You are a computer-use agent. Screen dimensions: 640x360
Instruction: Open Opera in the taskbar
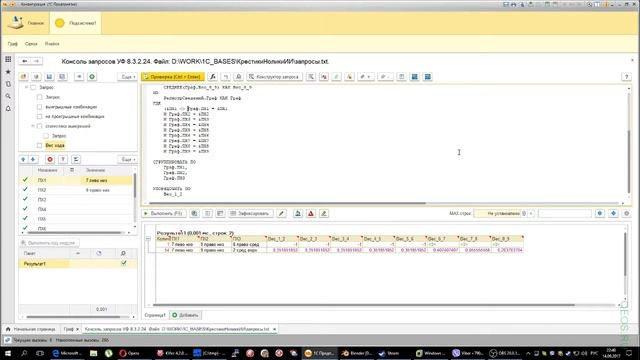(x=129, y=353)
